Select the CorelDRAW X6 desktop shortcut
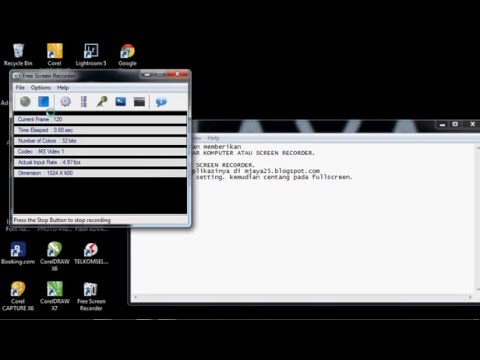 coord(55,256)
